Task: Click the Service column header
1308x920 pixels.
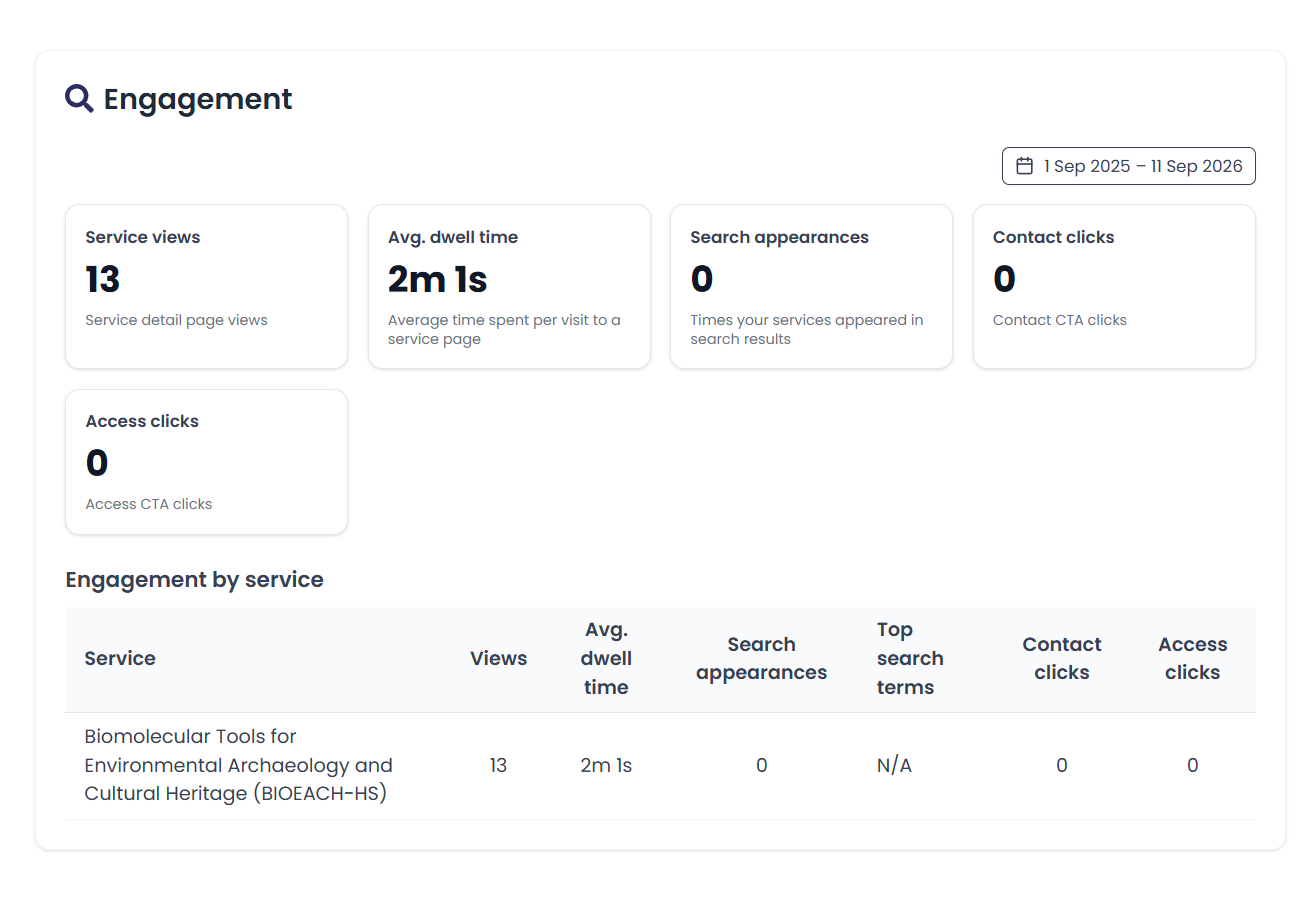Action: point(120,658)
